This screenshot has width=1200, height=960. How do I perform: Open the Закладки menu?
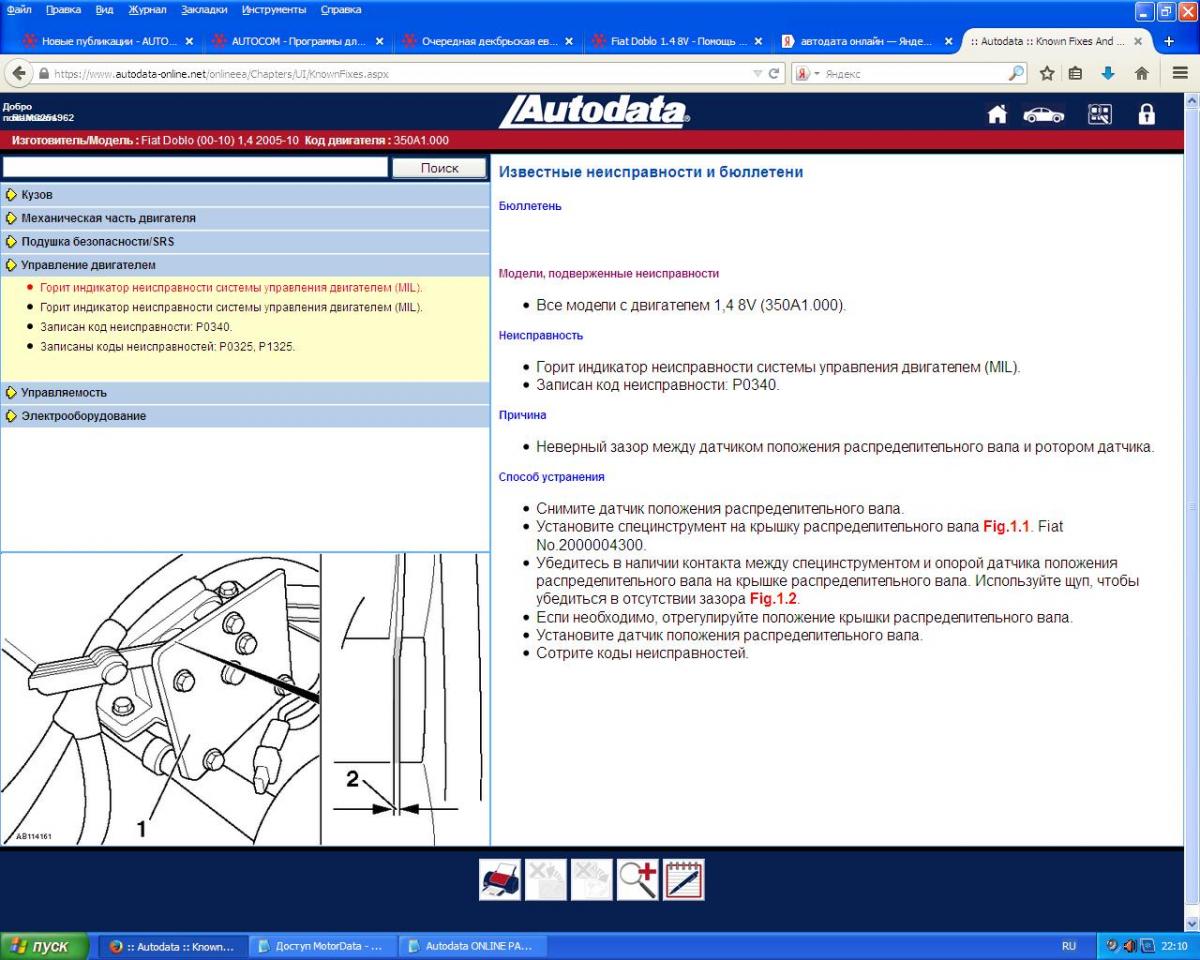[204, 10]
